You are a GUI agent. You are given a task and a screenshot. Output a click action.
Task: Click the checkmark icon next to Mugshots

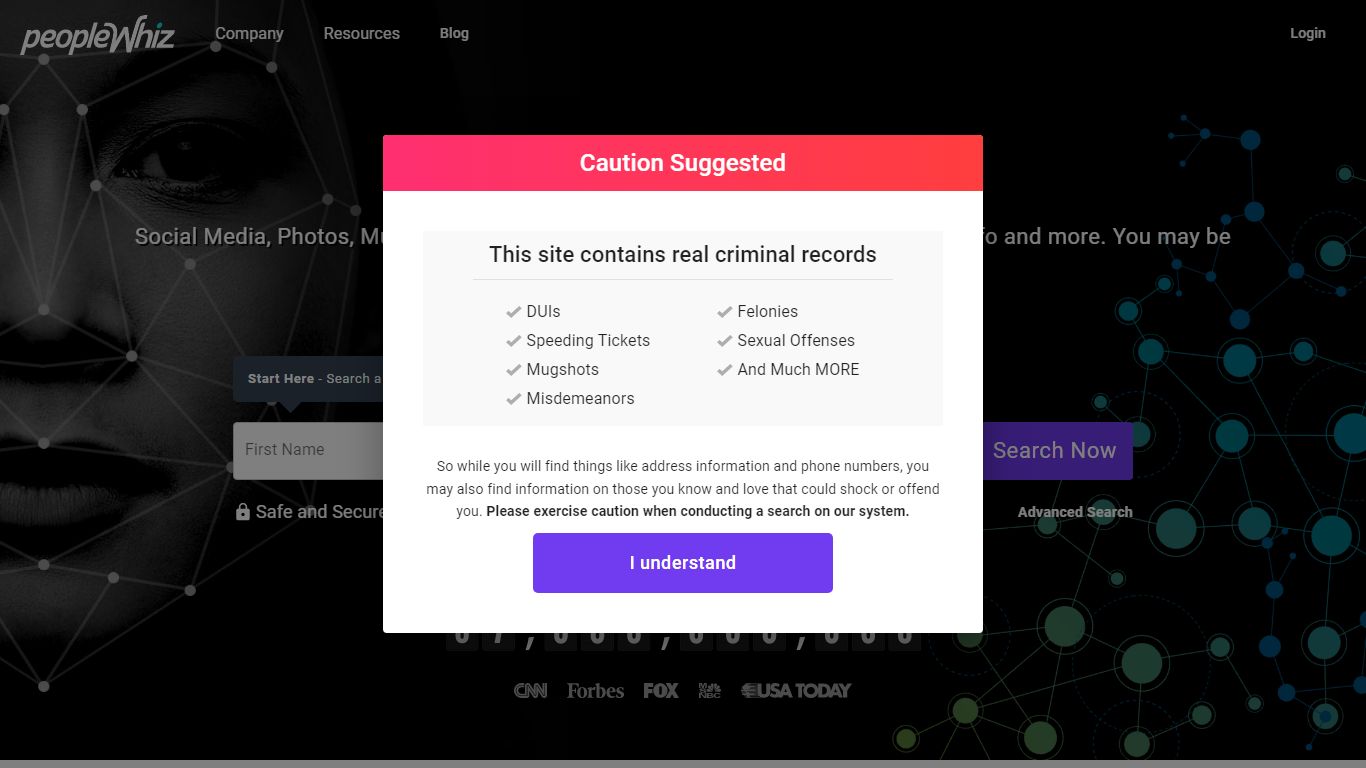[514, 370]
